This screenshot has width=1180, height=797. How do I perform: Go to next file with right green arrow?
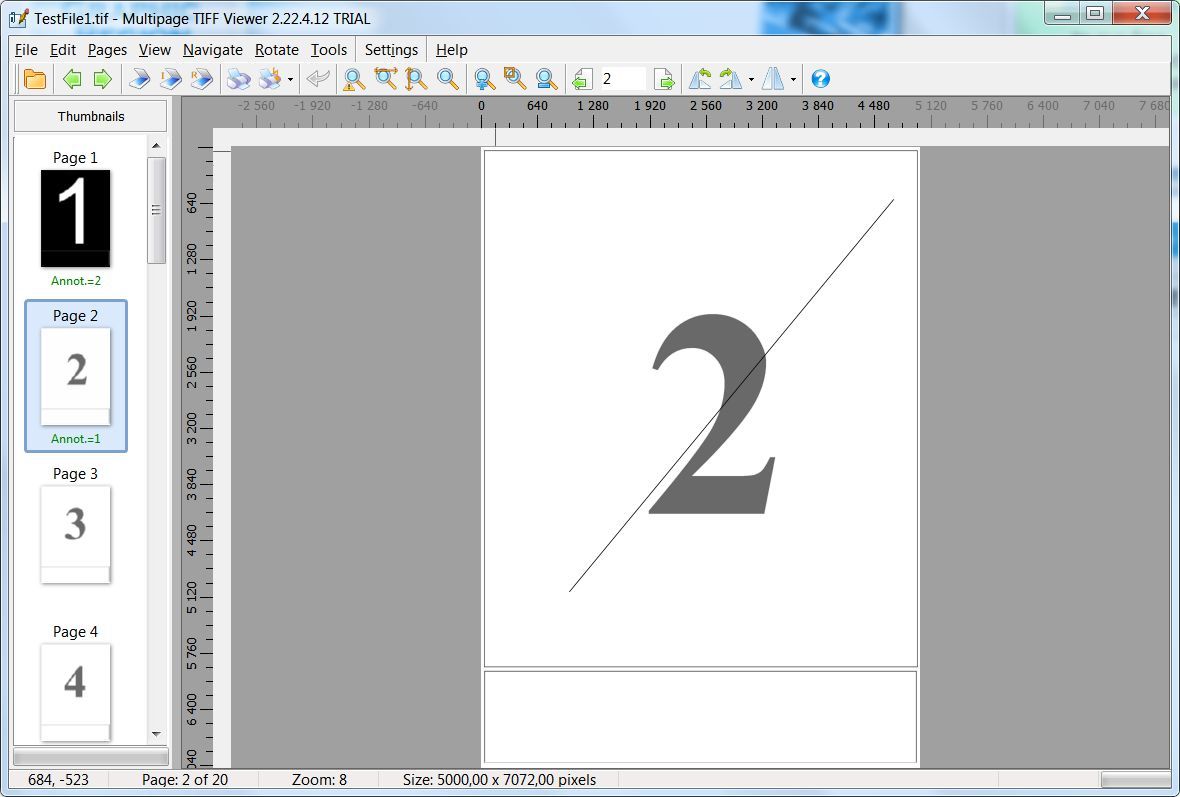102,79
